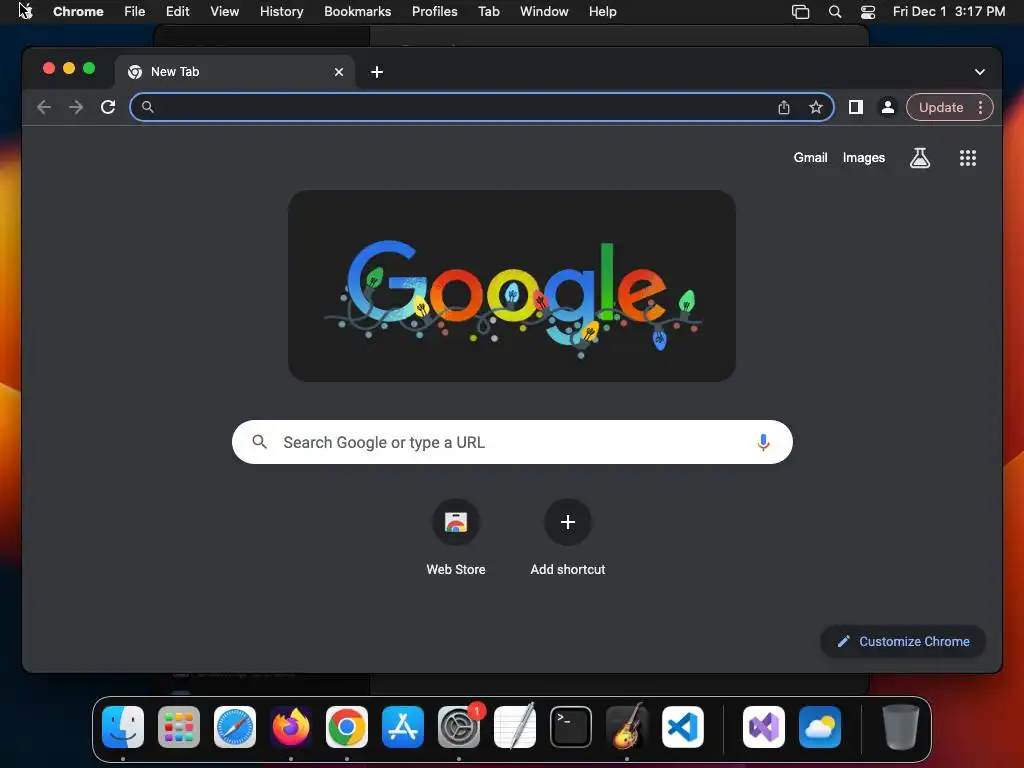Open the Trash in the Dock
This screenshot has width=1024, height=768.
tap(901, 727)
